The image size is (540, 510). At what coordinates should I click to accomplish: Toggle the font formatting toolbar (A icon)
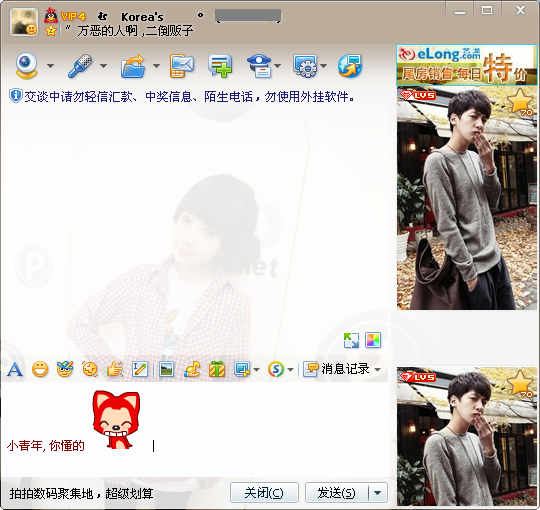pyautogui.click(x=15, y=369)
